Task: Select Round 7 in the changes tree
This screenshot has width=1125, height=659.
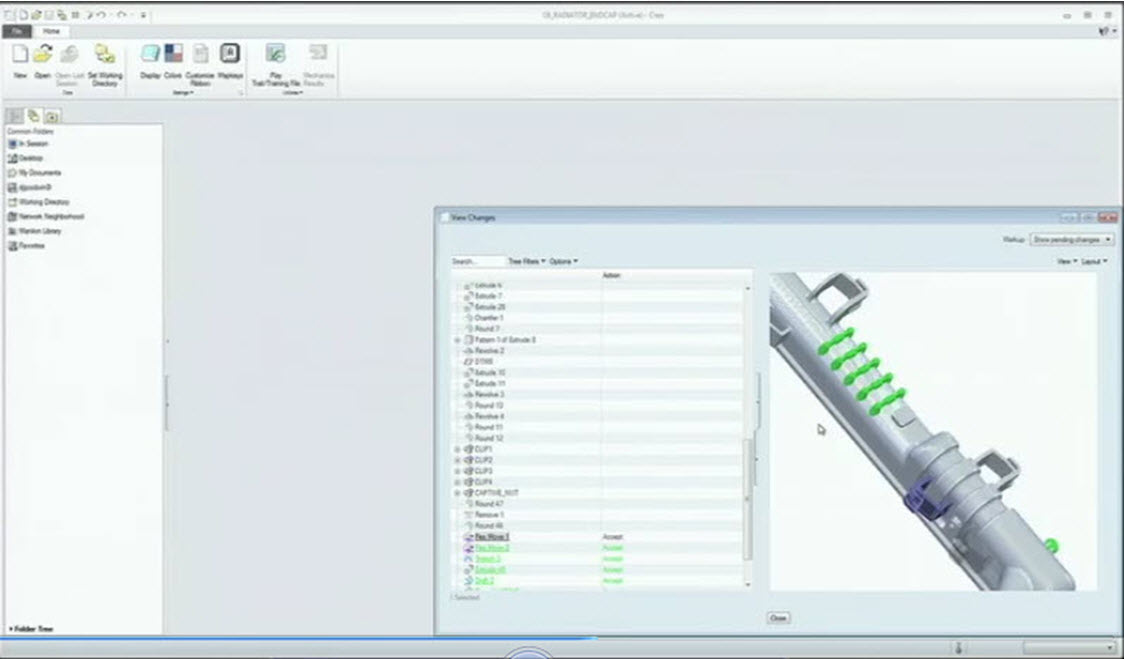Action: pyautogui.click(x=486, y=329)
